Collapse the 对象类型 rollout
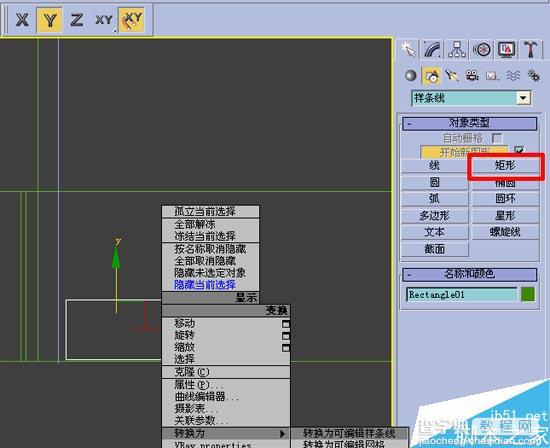Viewport: 550px width, 448px height. pyautogui.click(x=469, y=123)
